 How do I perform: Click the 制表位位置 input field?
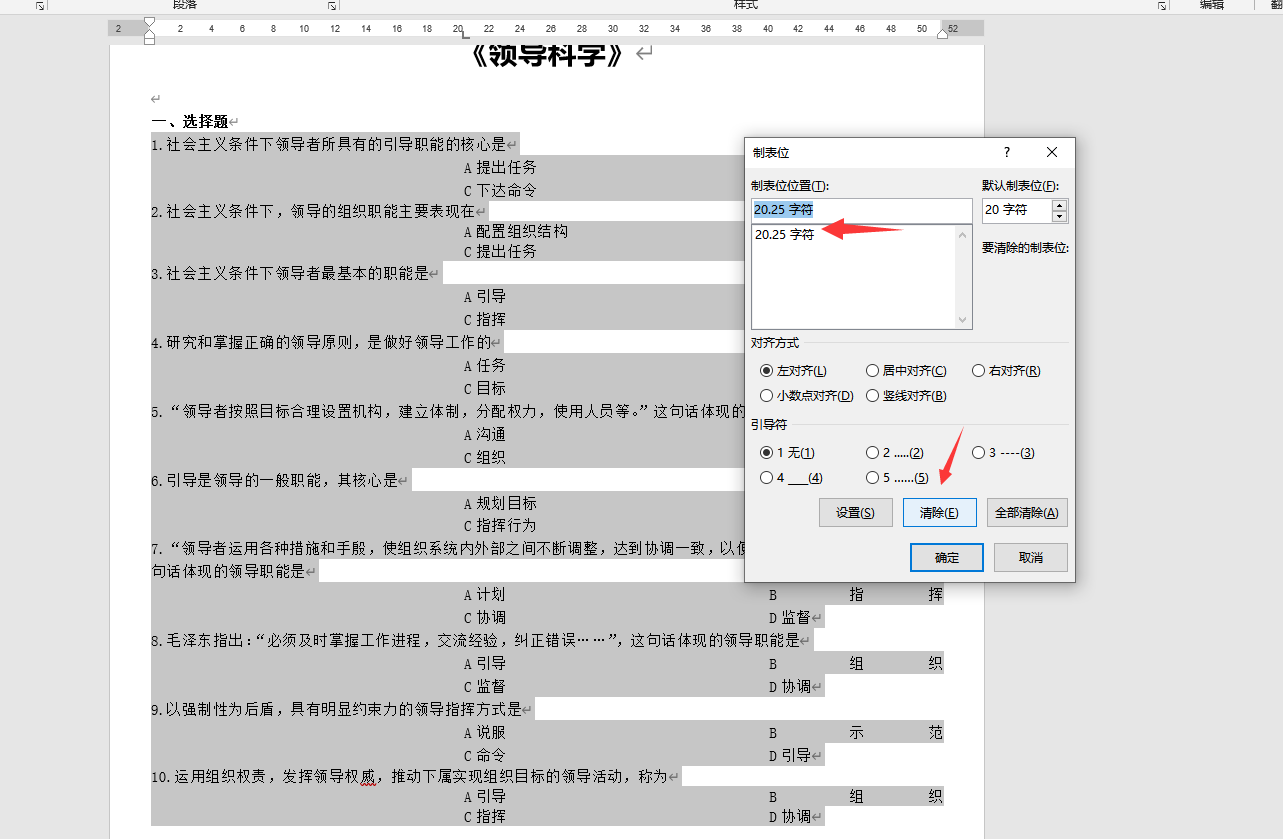pos(860,210)
